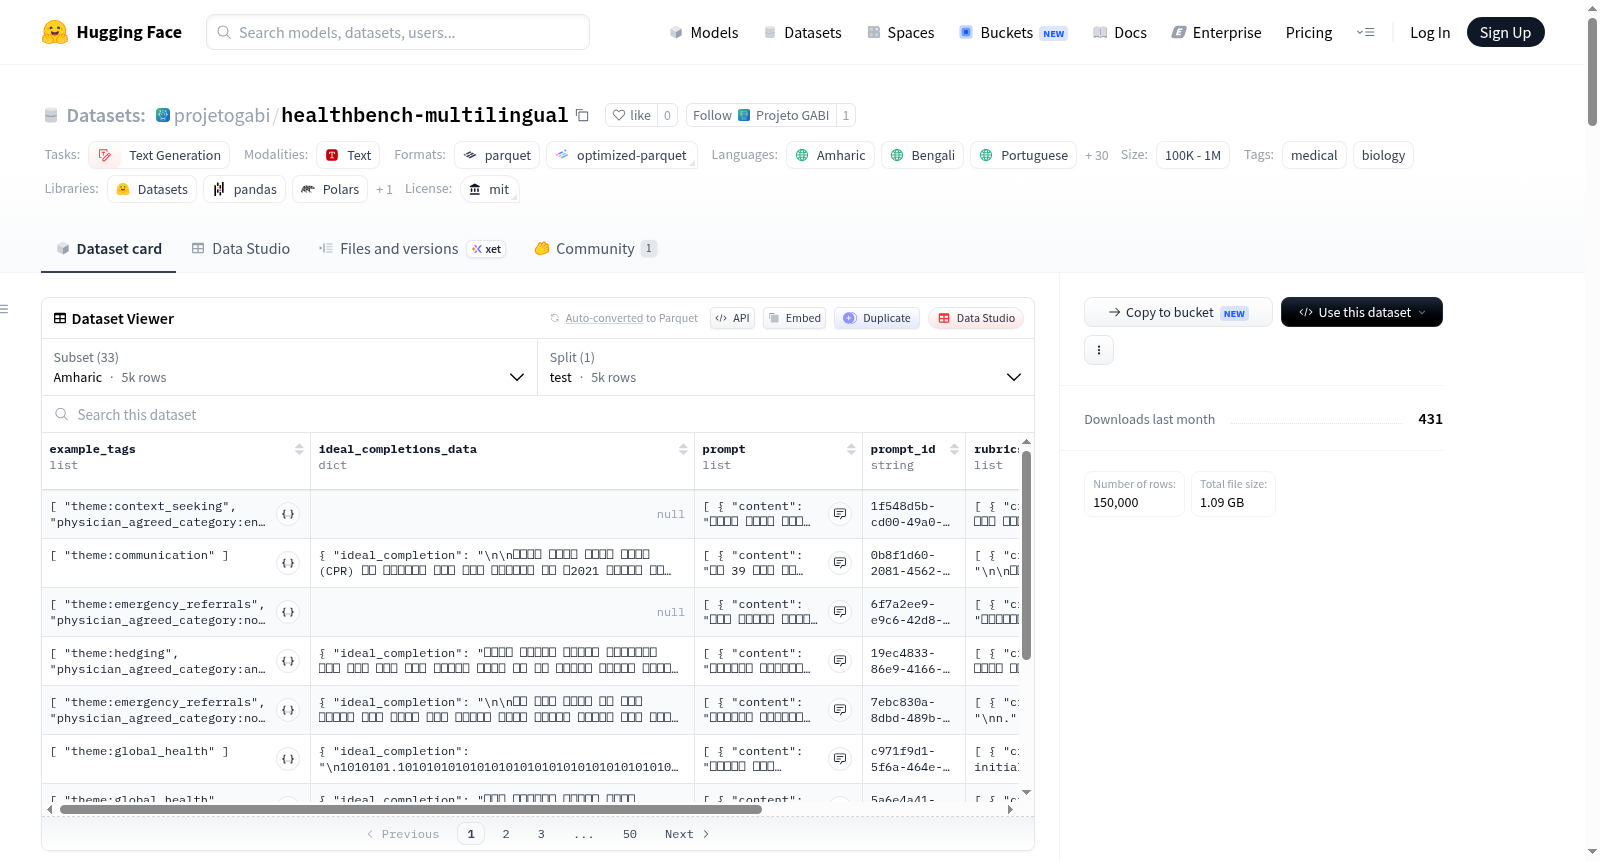Image resolution: width=1600 pixels, height=861 pixels.
Task: Open the Files and versions tab
Action: (411, 249)
